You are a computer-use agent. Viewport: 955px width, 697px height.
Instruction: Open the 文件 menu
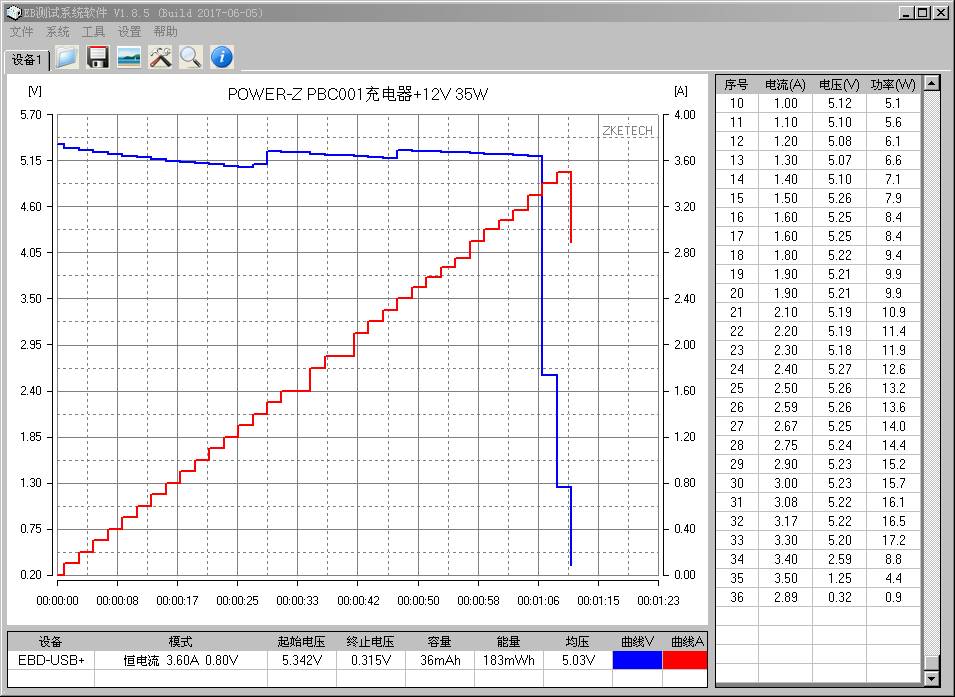(x=22, y=32)
